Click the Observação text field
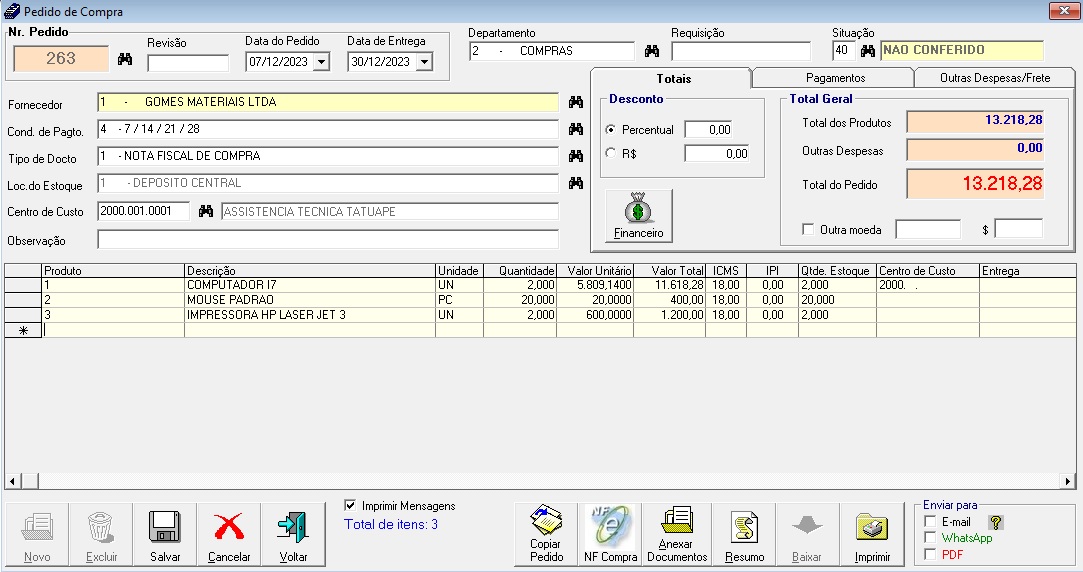Screen dimensions: 1083x572 [328, 240]
